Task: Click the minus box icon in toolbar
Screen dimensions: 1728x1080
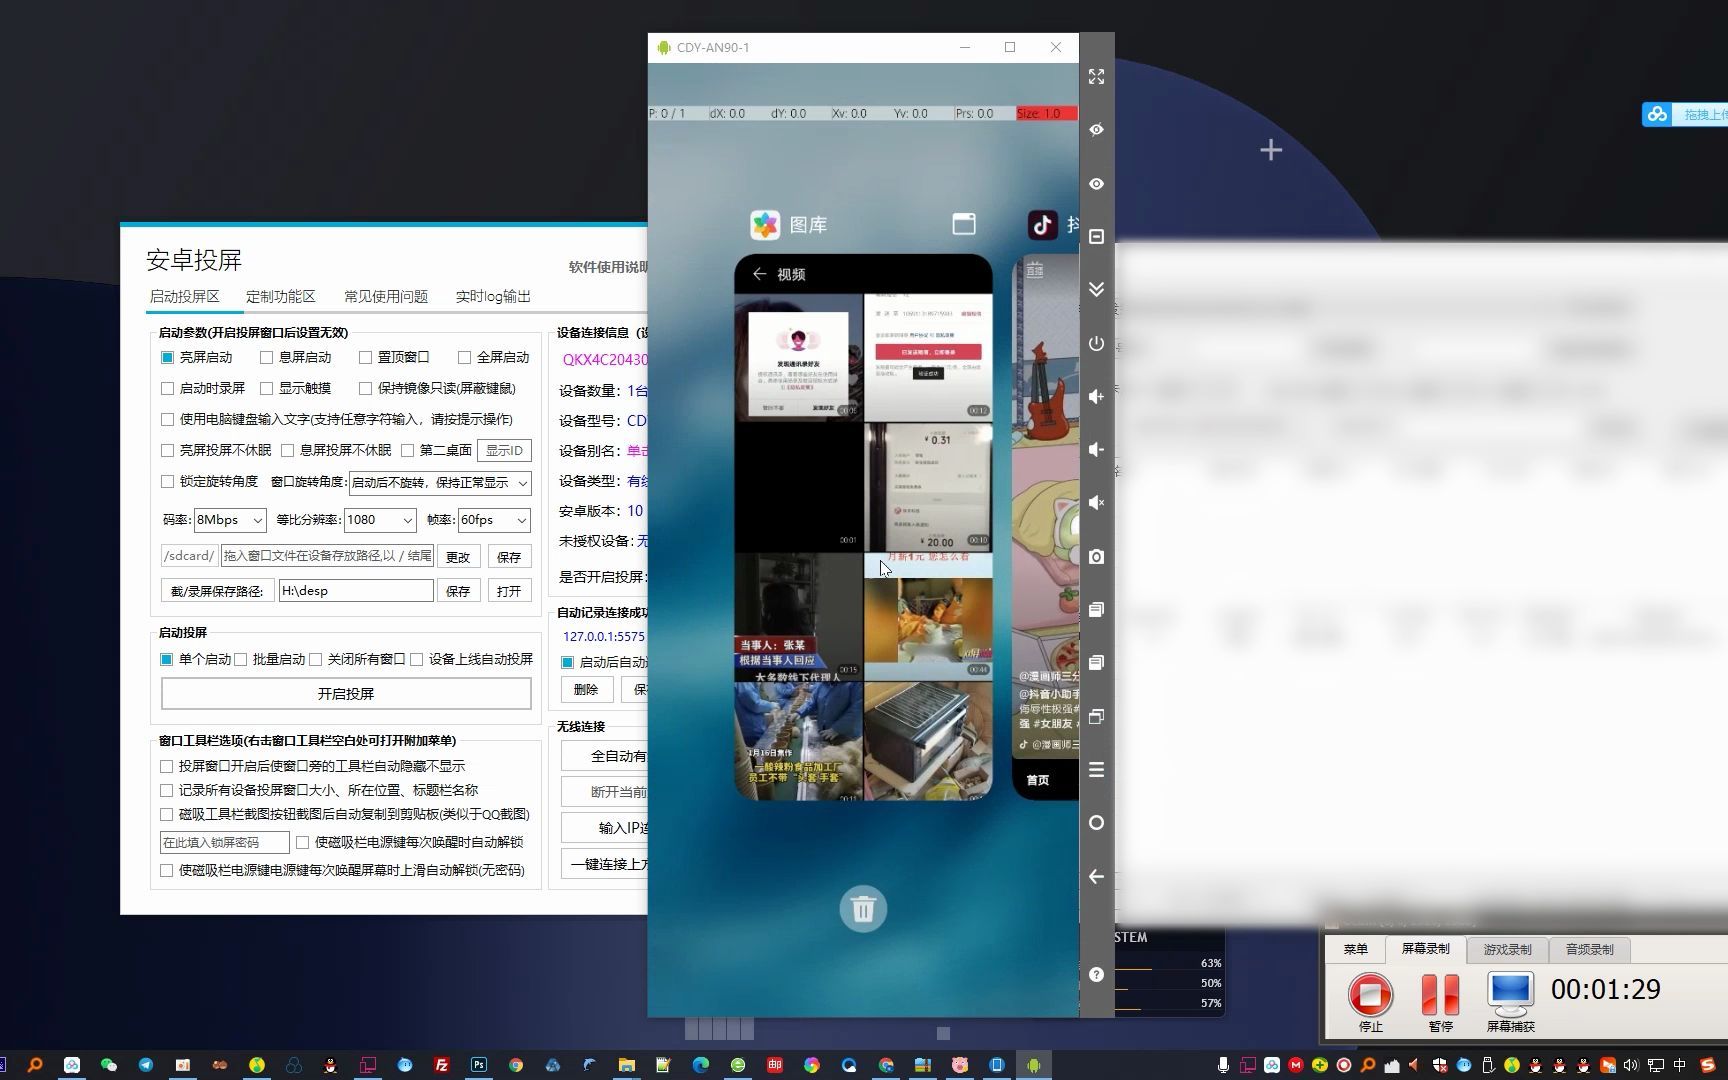Action: (x=1096, y=237)
